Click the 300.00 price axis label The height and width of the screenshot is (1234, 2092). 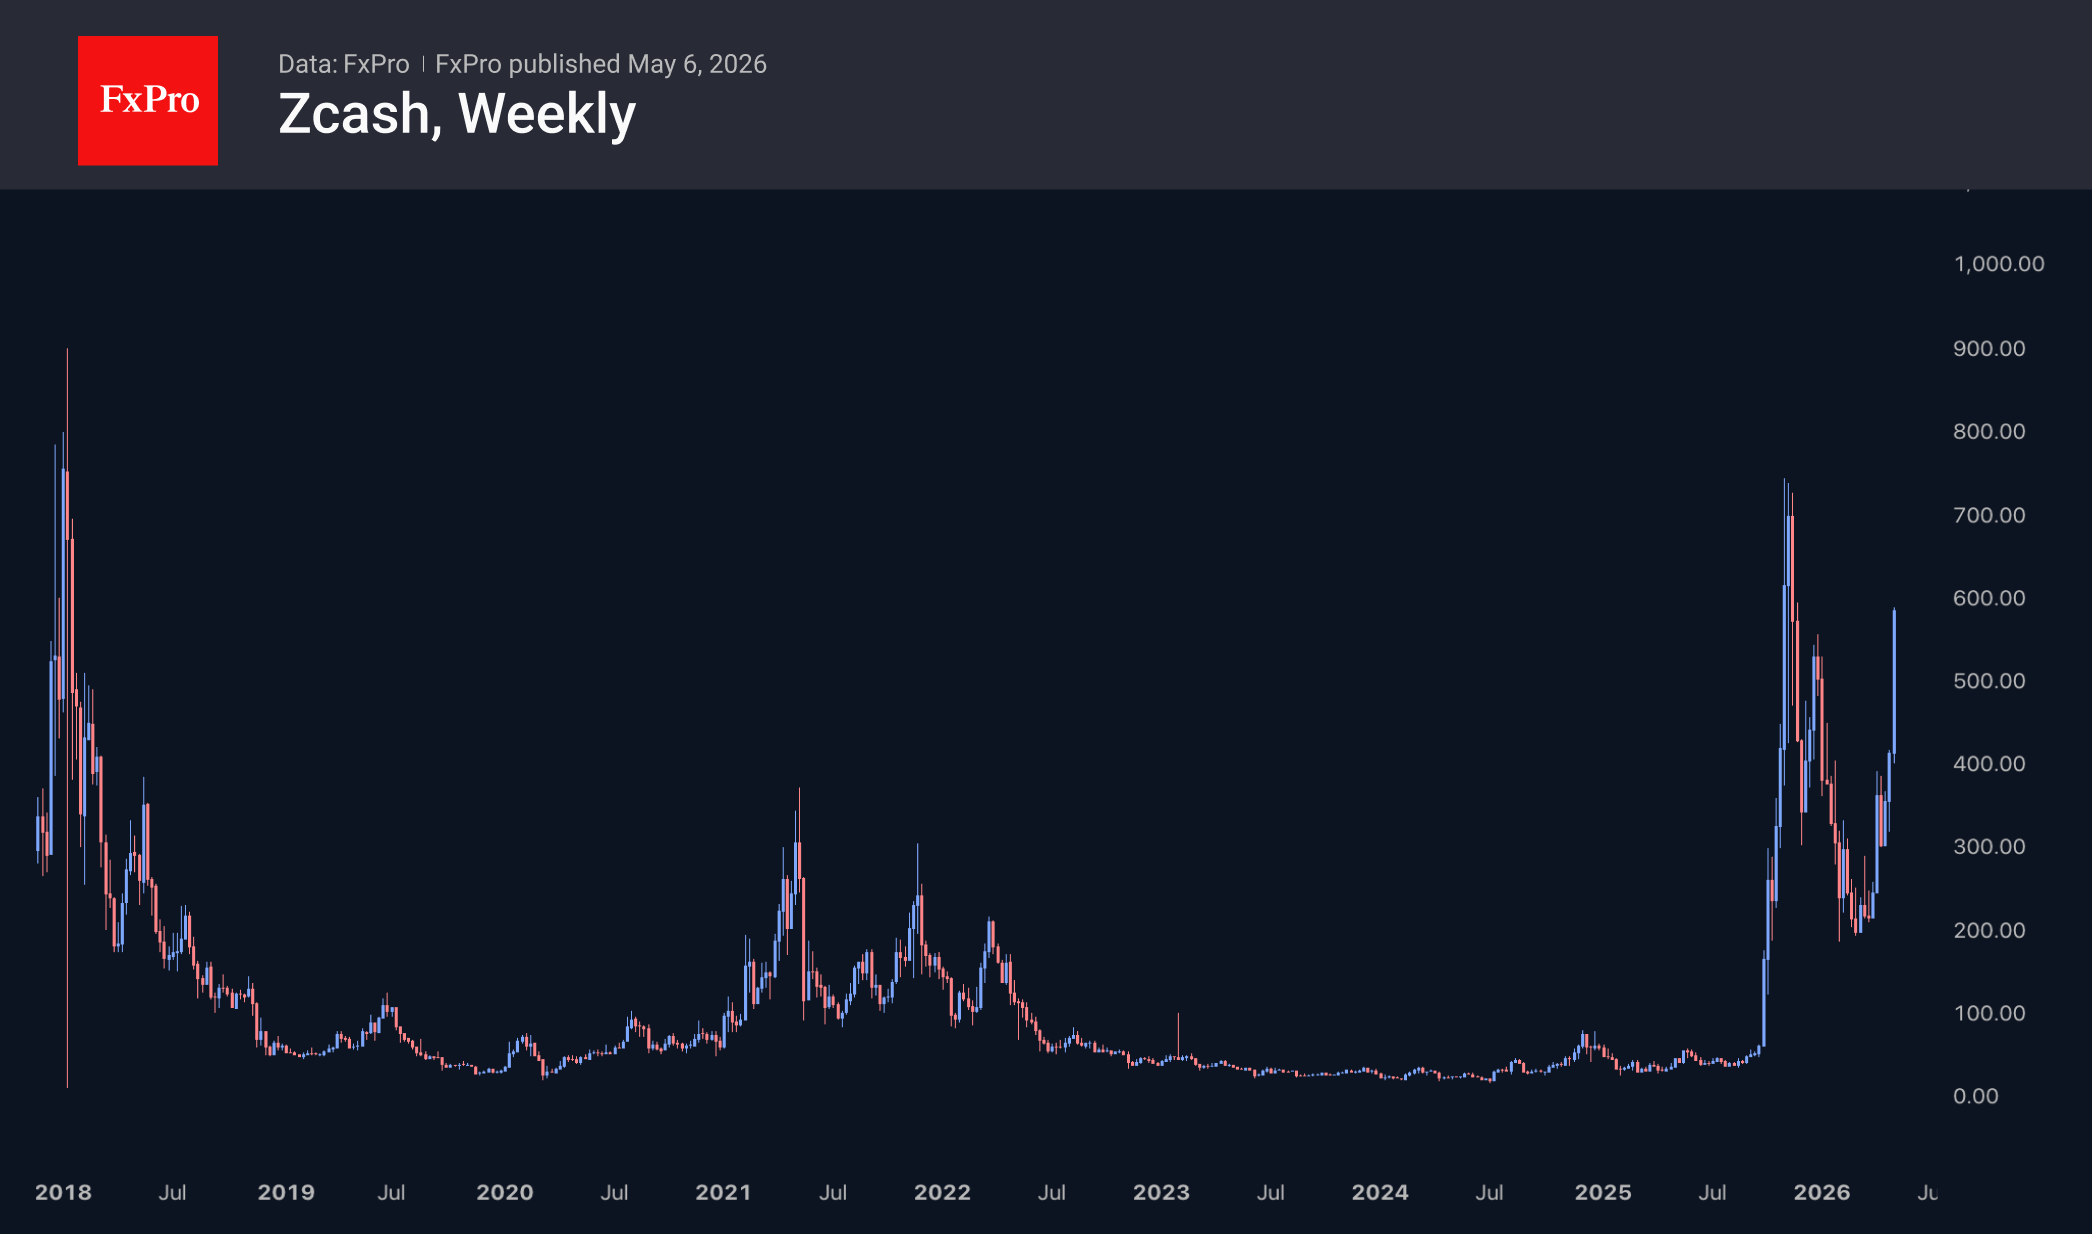pyautogui.click(x=1989, y=847)
